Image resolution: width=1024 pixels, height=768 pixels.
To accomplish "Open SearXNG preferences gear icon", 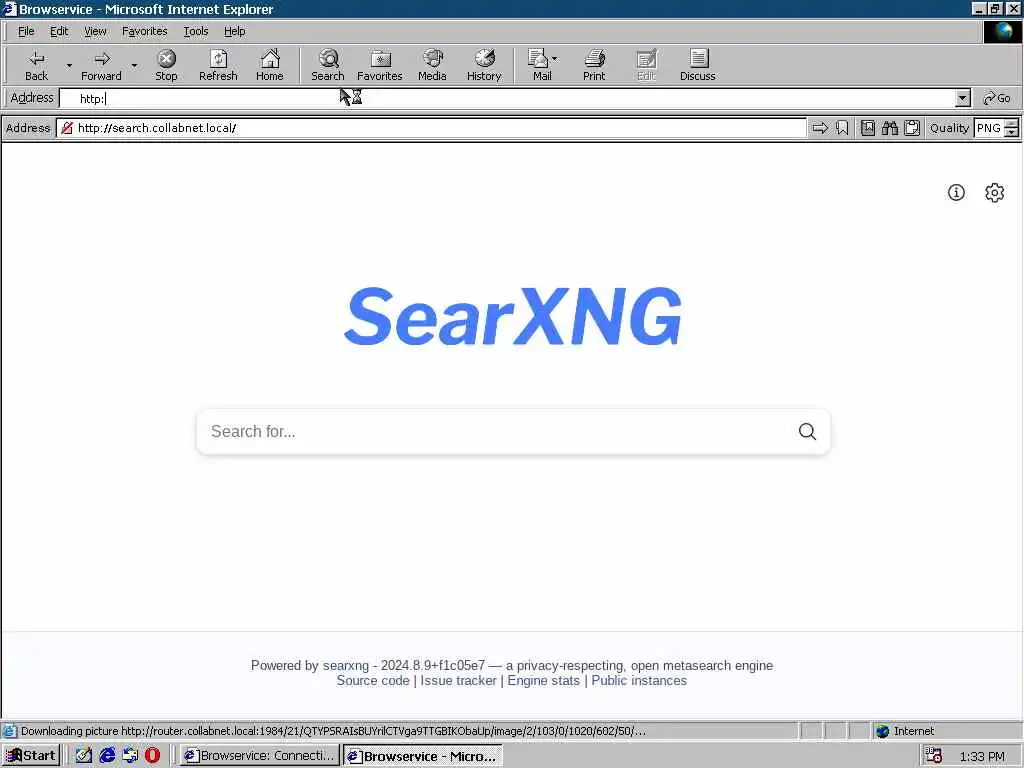I will (x=995, y=193).
